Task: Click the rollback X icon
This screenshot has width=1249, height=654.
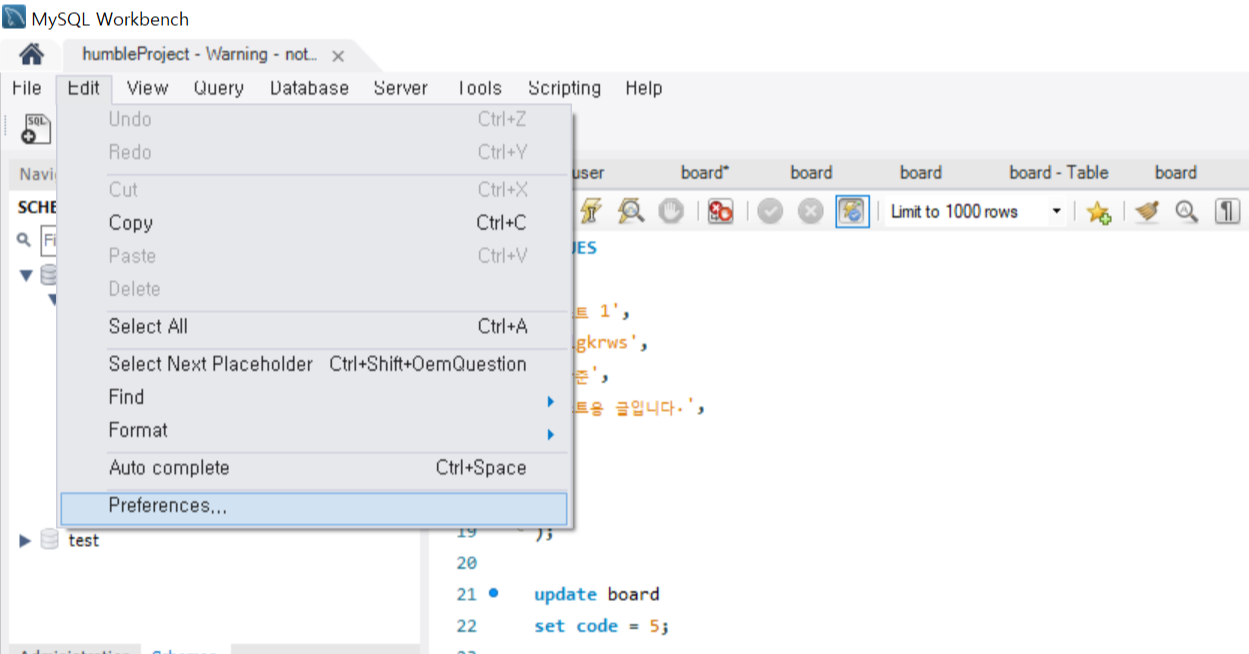Action: pos(810,211)
